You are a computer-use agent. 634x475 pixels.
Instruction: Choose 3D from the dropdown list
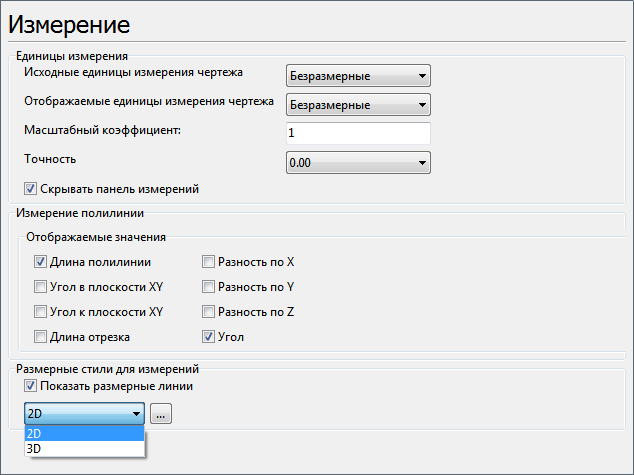(84, 449)
